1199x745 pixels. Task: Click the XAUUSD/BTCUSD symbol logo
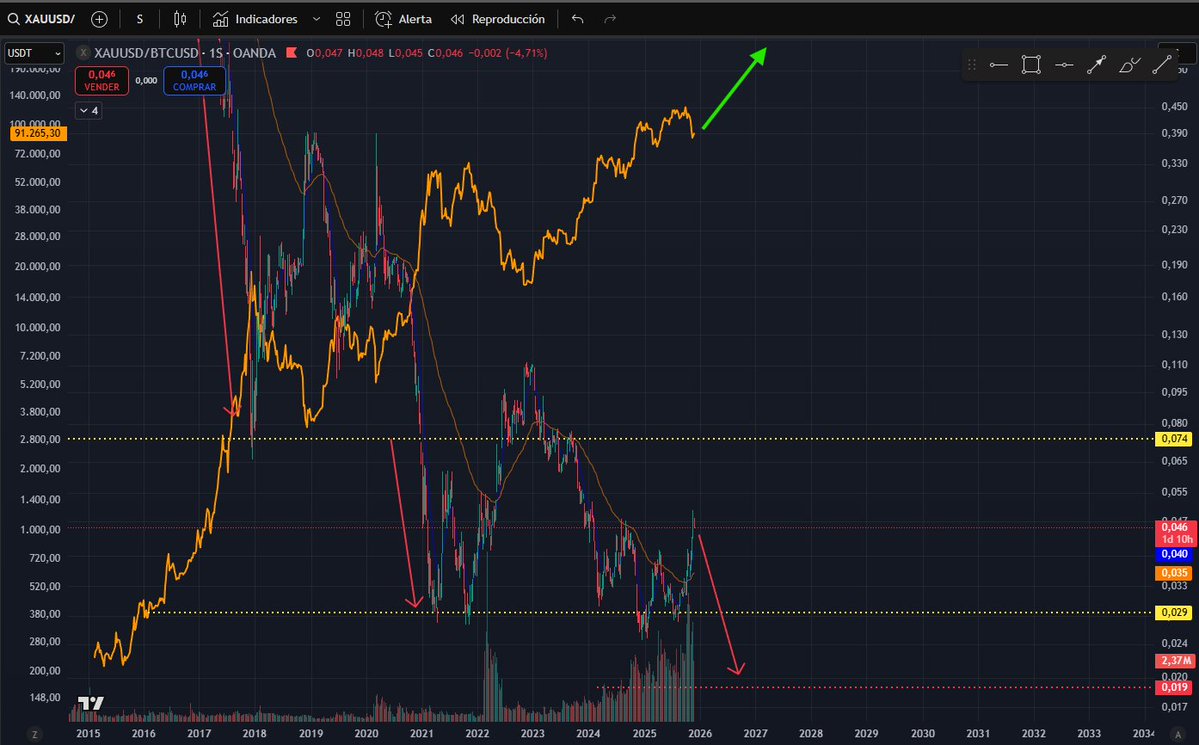(83, 53)
